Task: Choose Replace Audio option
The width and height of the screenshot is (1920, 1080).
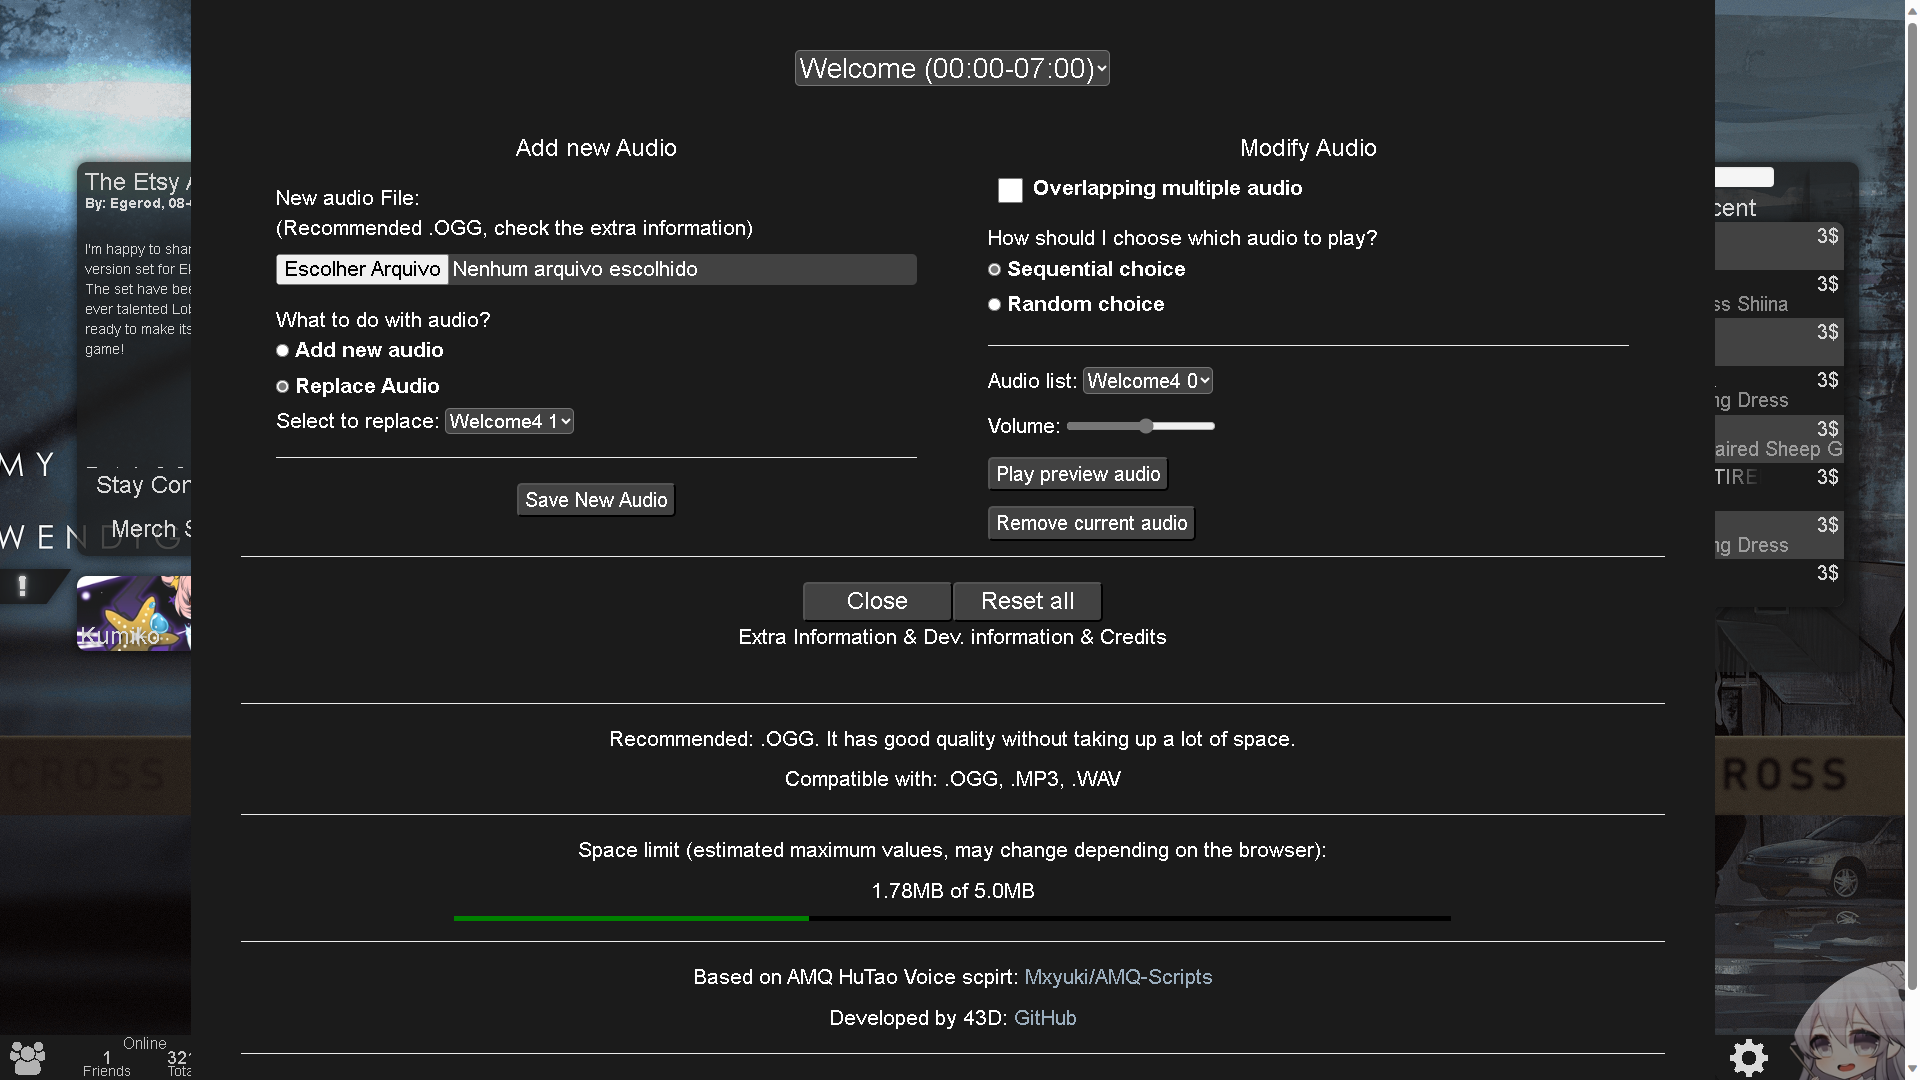Action: tap(282, 387)
